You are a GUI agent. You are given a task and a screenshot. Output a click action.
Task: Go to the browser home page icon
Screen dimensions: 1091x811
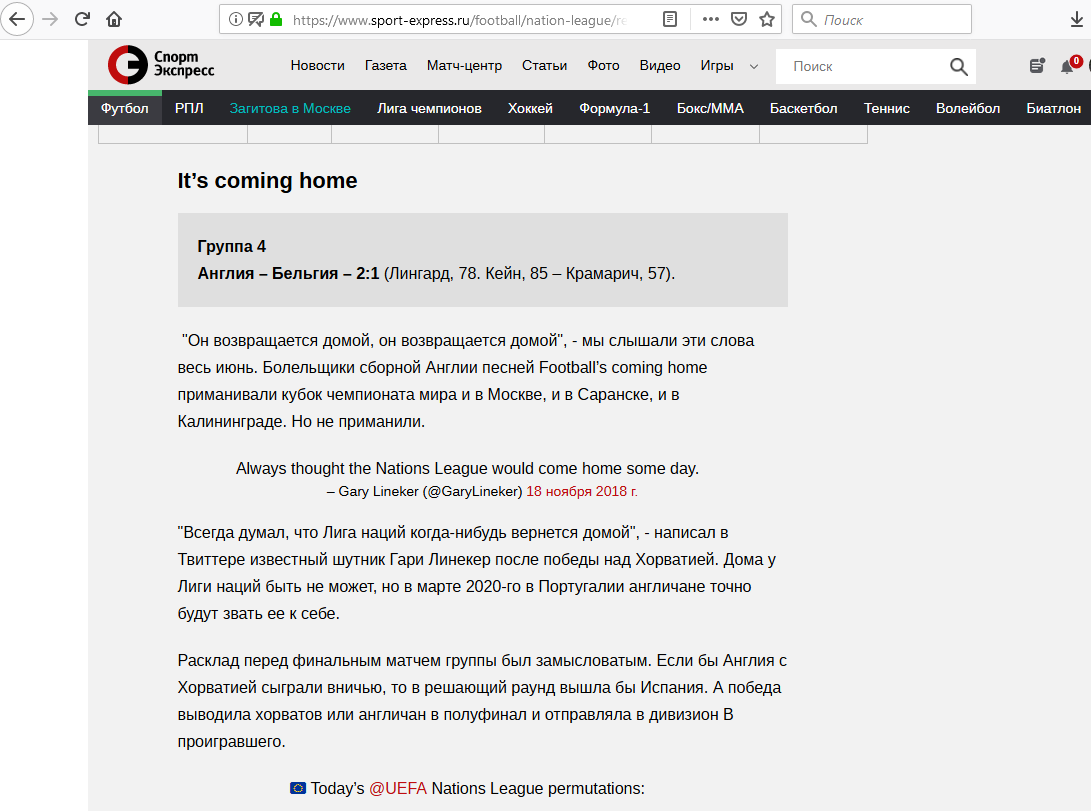(x=114, y=19)
